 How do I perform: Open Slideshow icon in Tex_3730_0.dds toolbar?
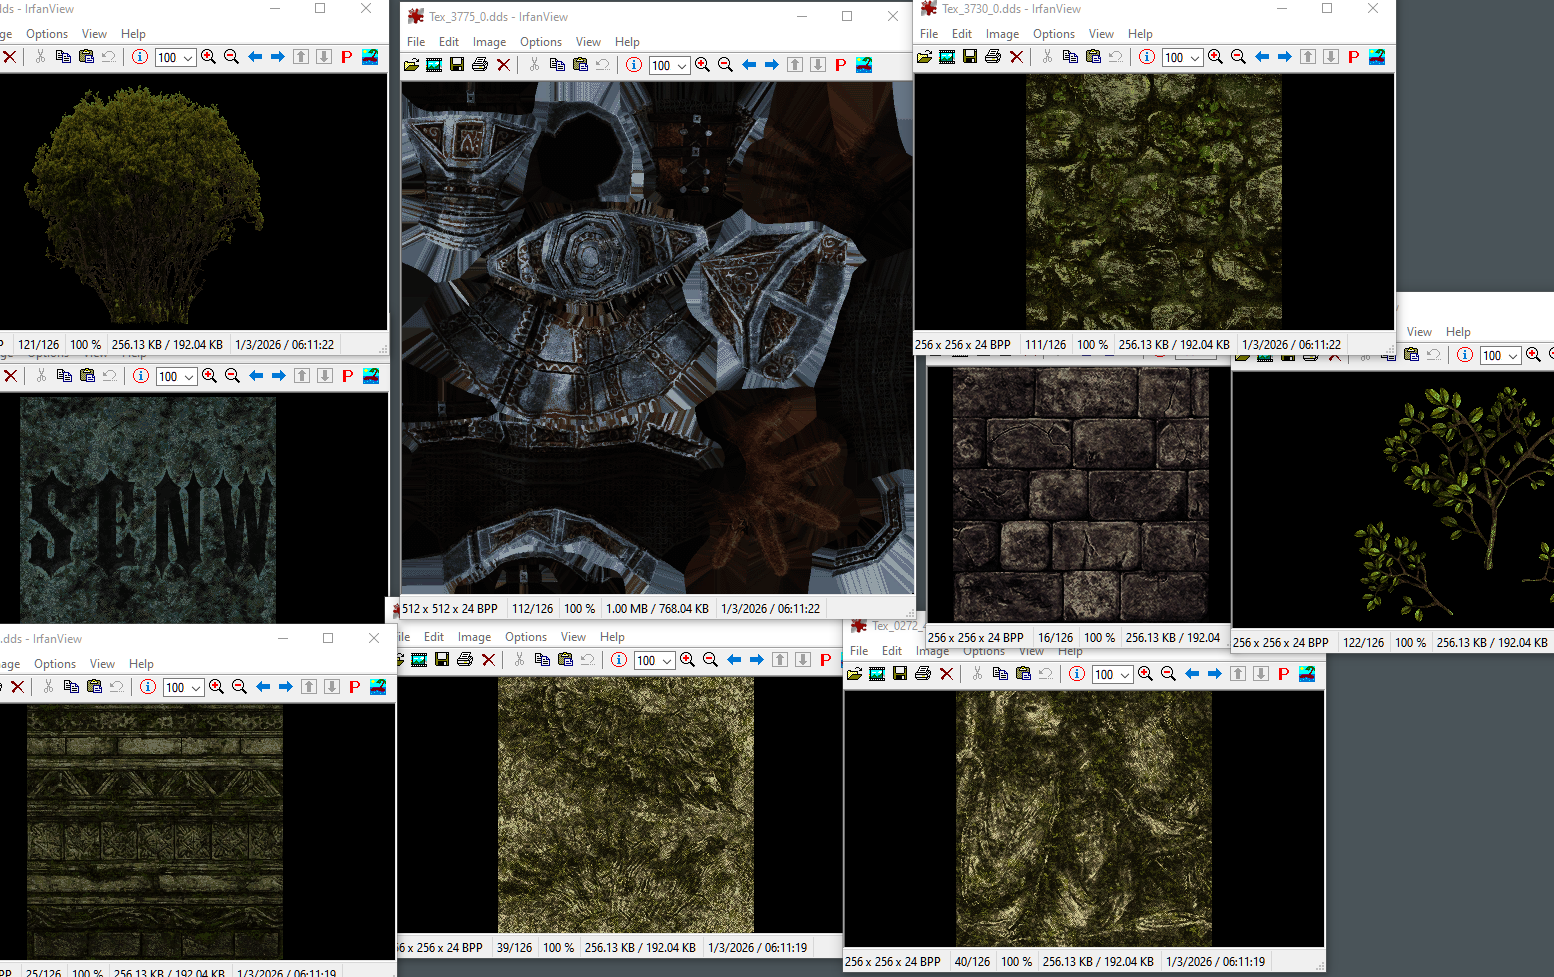pos(947,57)
